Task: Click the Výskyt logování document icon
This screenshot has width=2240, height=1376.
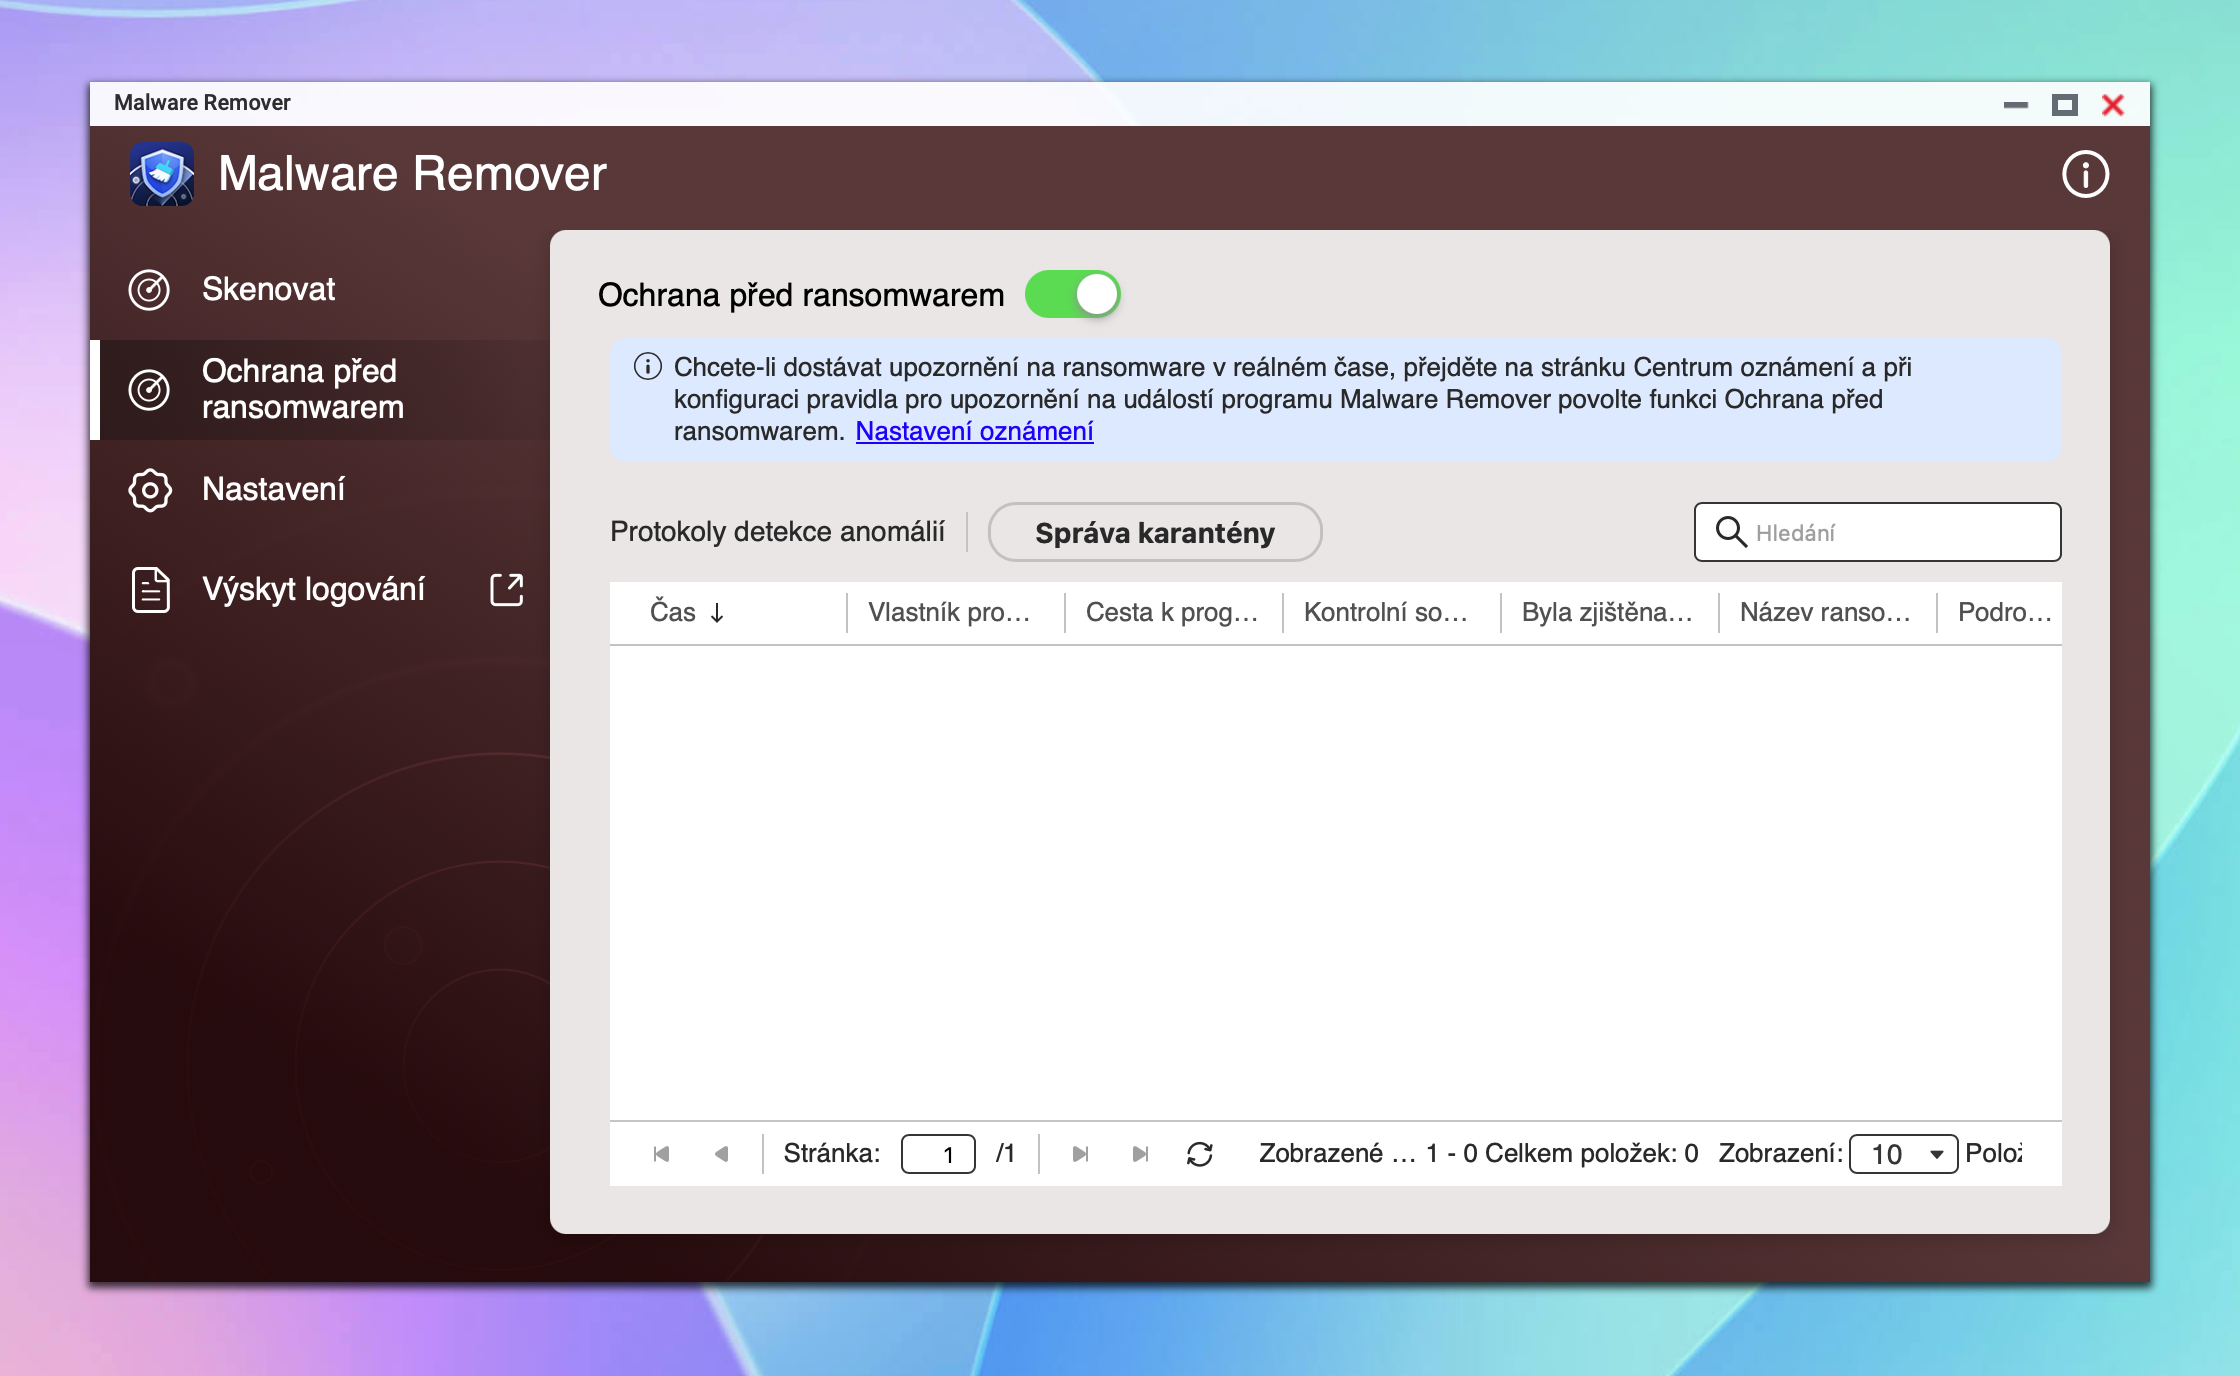Action: click(151, 590)
